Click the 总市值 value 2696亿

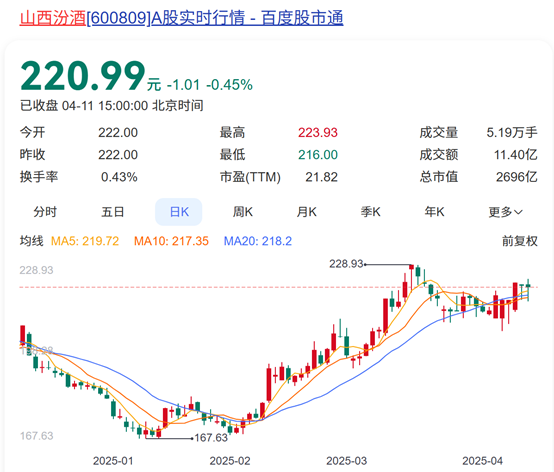[x=517, y=177]
